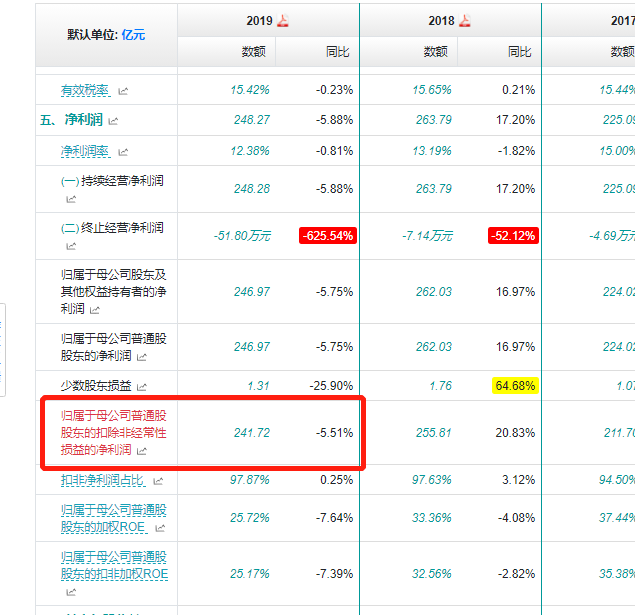Screen dimensions: 635x615
Task: Click the trend chart icon beside 五、净利润
Action: (x=113, y=121)
